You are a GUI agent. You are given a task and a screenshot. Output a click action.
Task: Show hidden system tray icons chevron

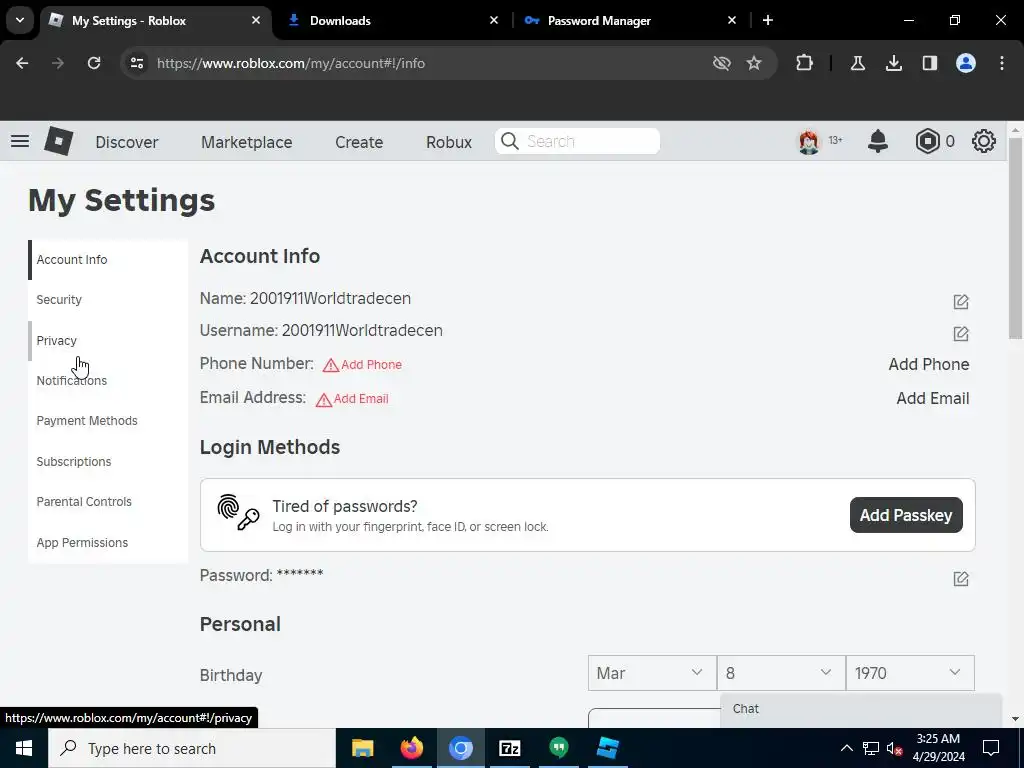(846, 748)
